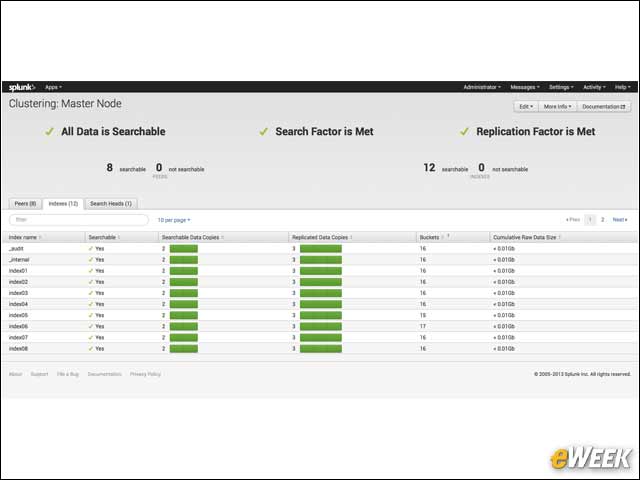
Task: Open the footer Documentation link
Action: tap(104, 374)
